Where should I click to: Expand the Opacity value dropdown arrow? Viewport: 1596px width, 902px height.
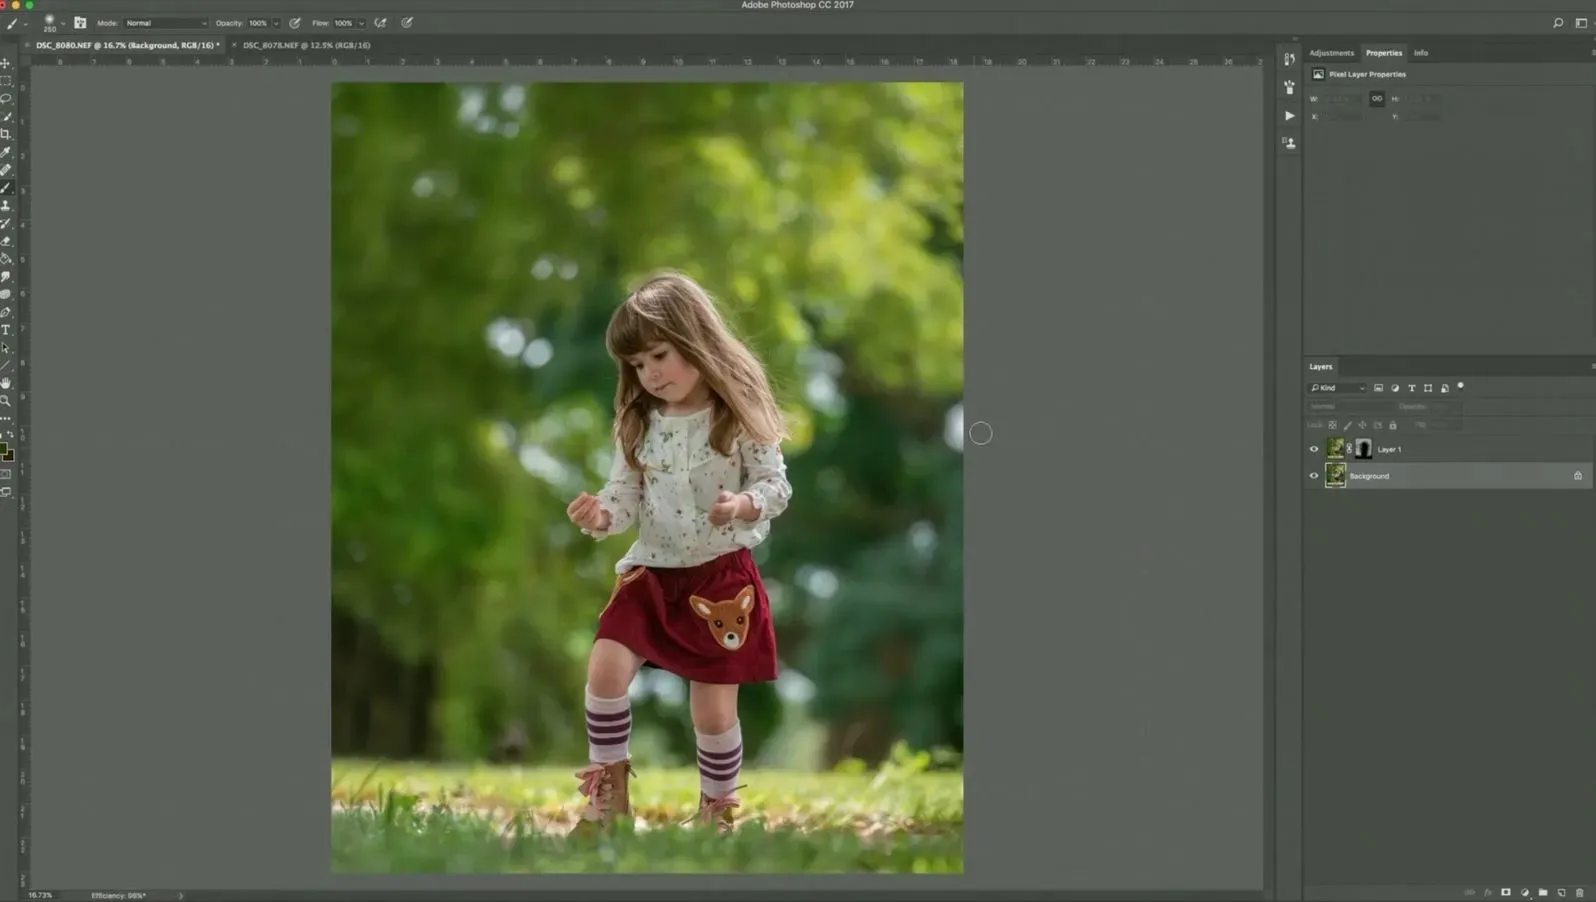[276, 23]
